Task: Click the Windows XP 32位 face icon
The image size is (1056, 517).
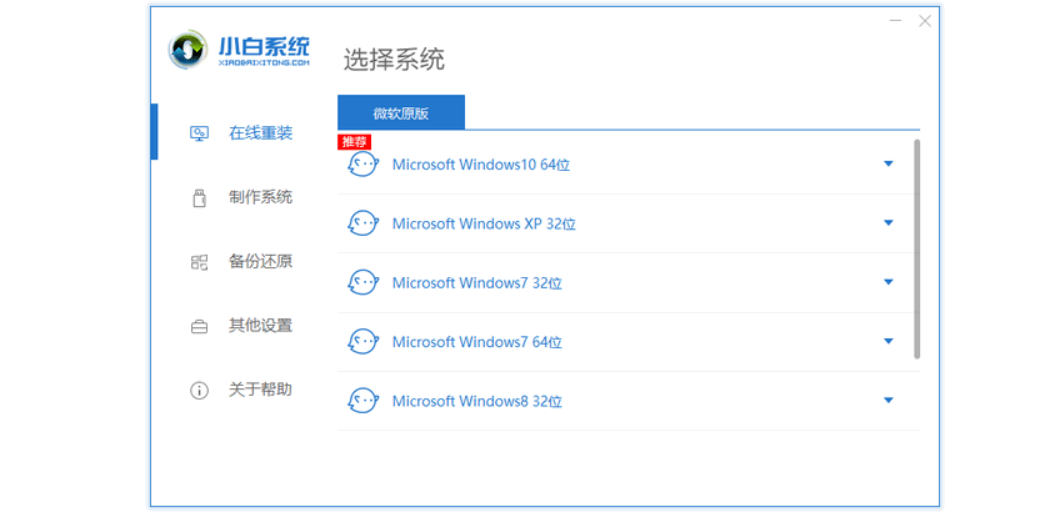Action: tap(362, 224)
